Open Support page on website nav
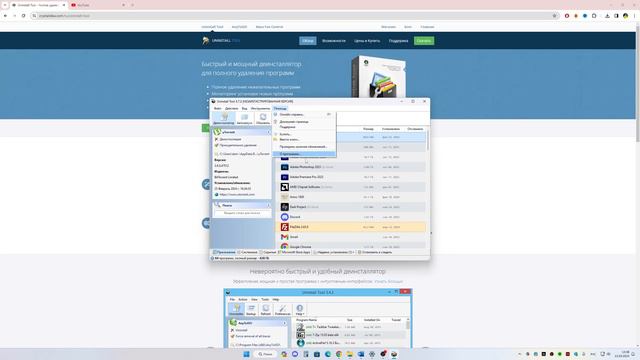 (398, 41)
